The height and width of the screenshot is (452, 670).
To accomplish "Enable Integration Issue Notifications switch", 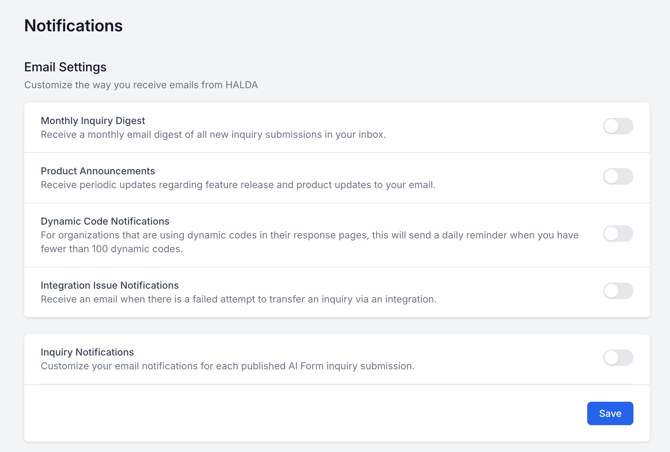I will 618,291.
